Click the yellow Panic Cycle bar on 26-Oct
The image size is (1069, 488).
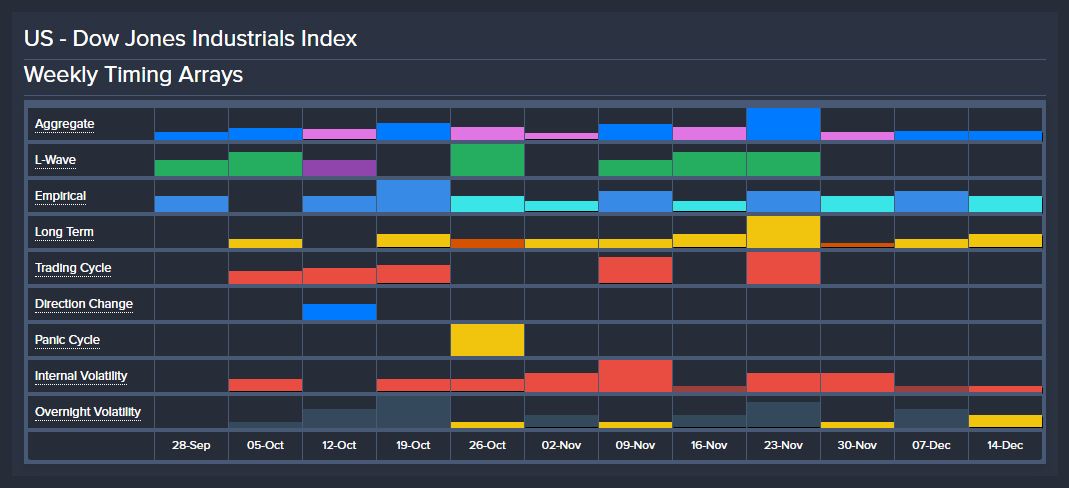[x=487, y=340]
